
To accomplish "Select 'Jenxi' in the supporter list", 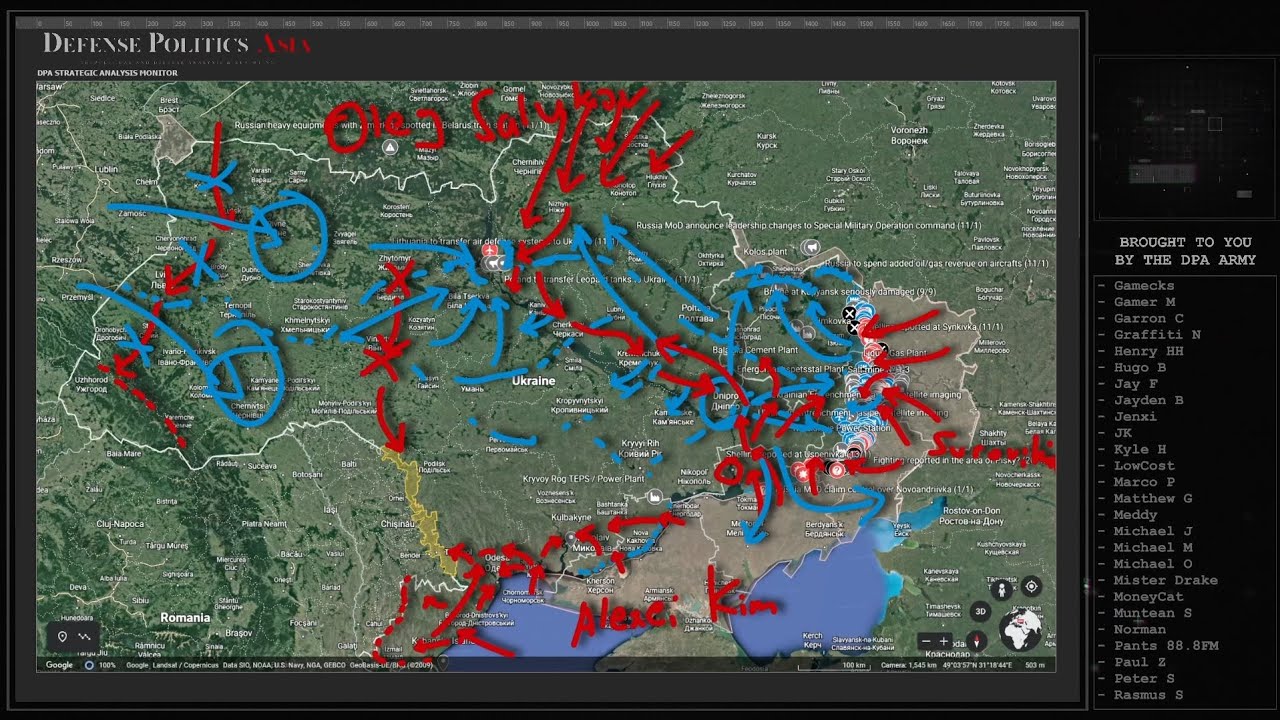I will [1135, 416].
